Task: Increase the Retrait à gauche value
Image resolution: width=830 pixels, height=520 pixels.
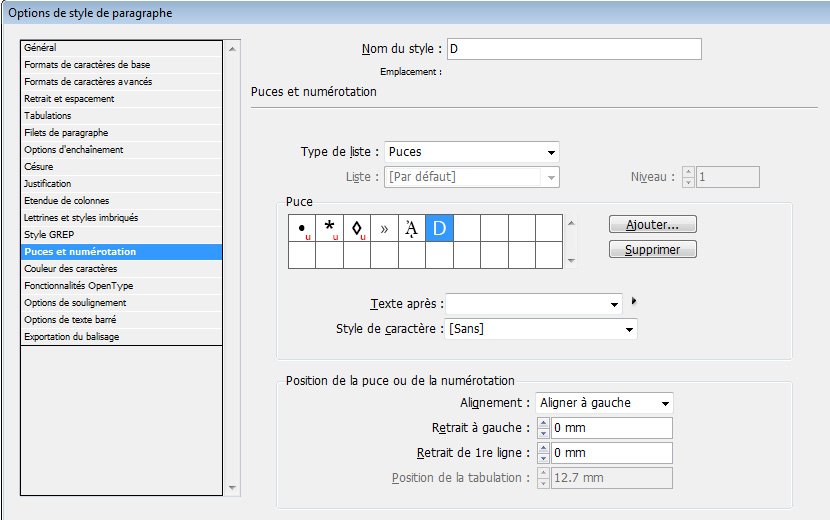Action: 544,424
